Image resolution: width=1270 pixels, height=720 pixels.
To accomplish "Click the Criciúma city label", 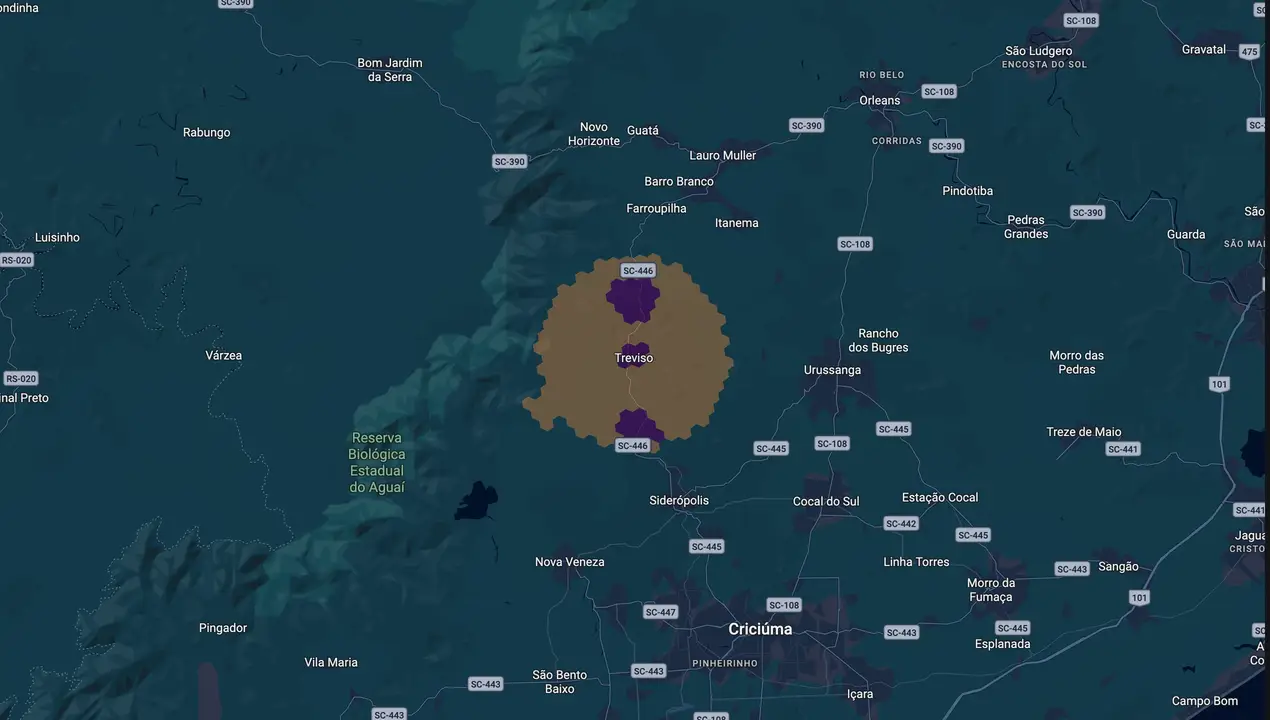I will (x=760, y=629).
